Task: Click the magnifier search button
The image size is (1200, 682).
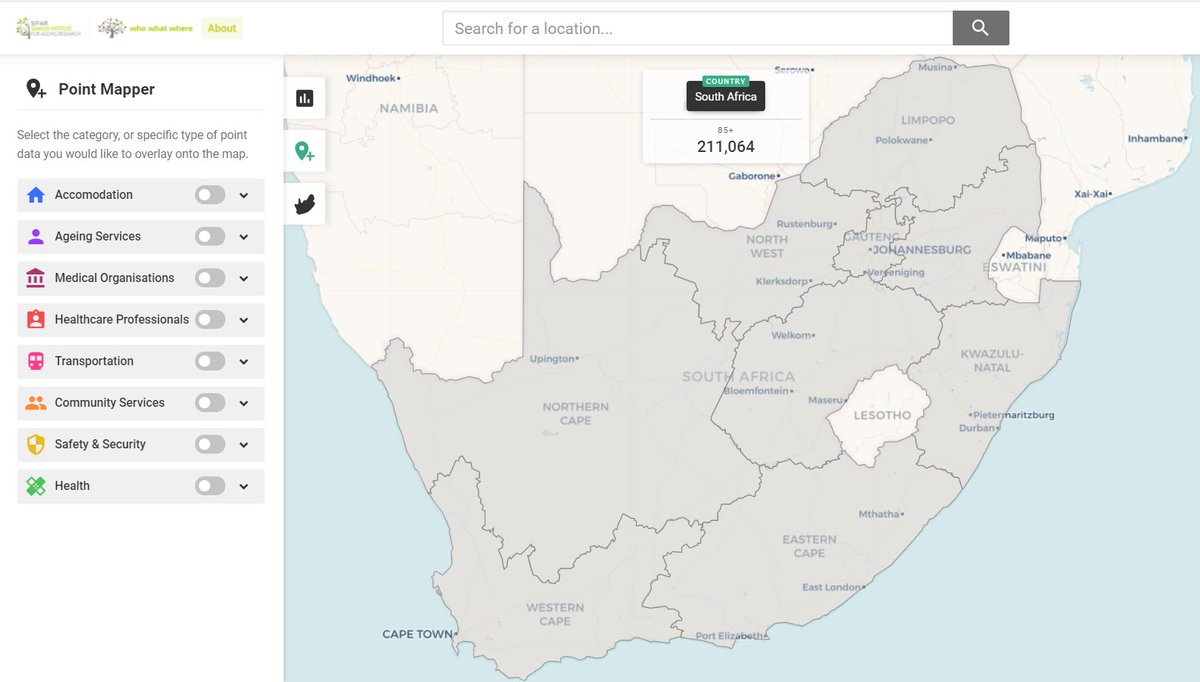Action: tap(980, 28)
